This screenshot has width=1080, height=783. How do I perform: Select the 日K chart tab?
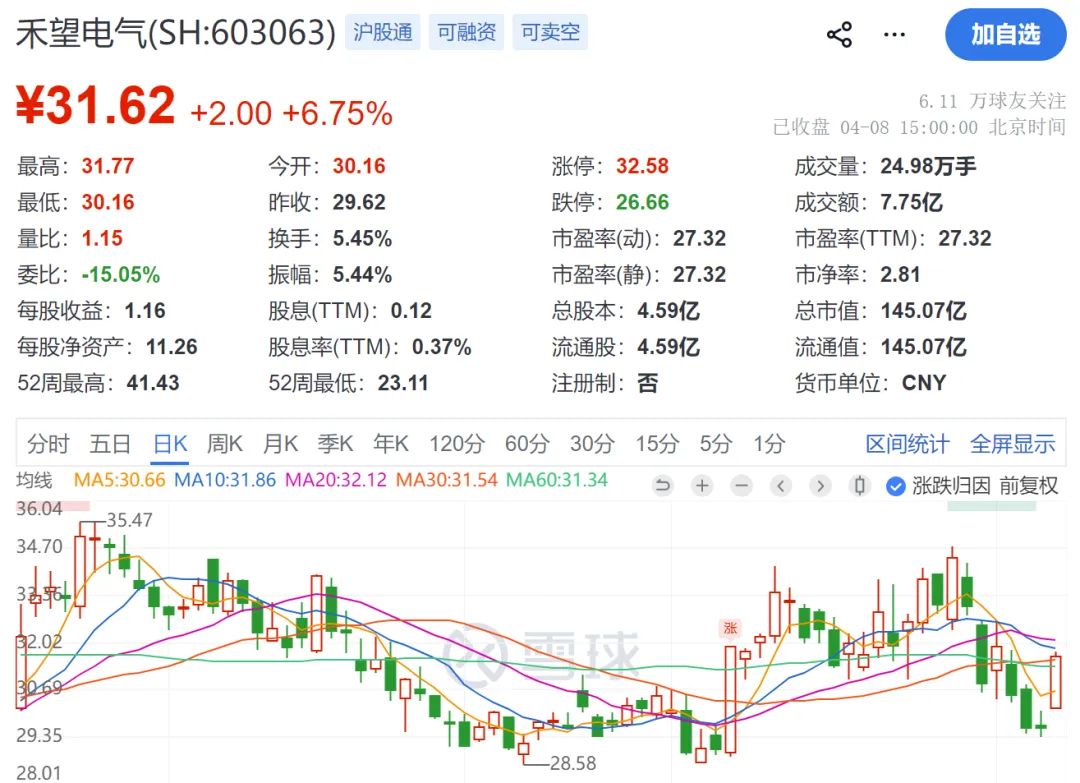170,444
